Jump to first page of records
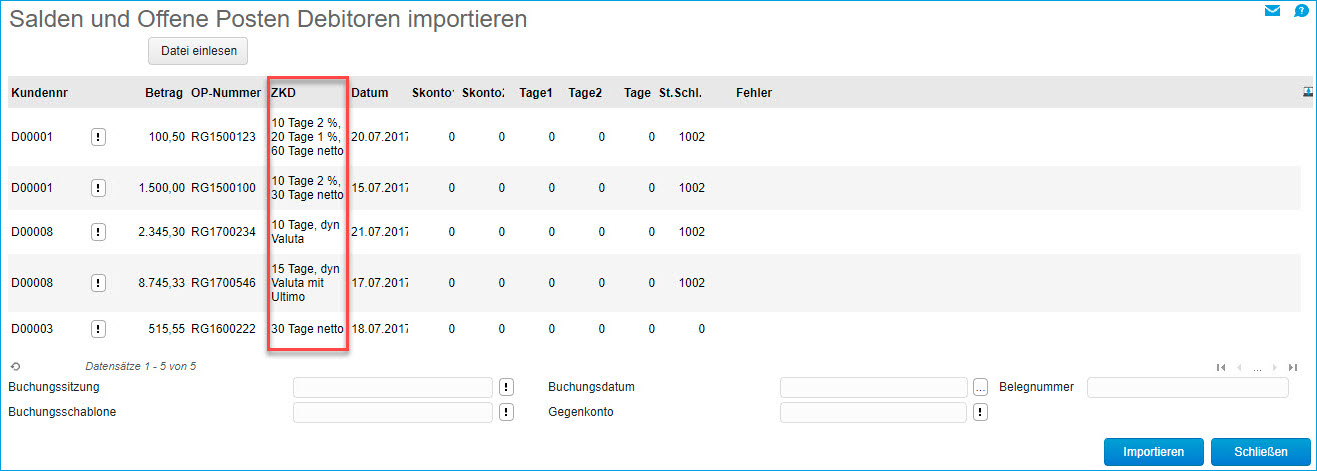The height and width of the screenshot is (471, 1317). click(x=1221, y=367)
